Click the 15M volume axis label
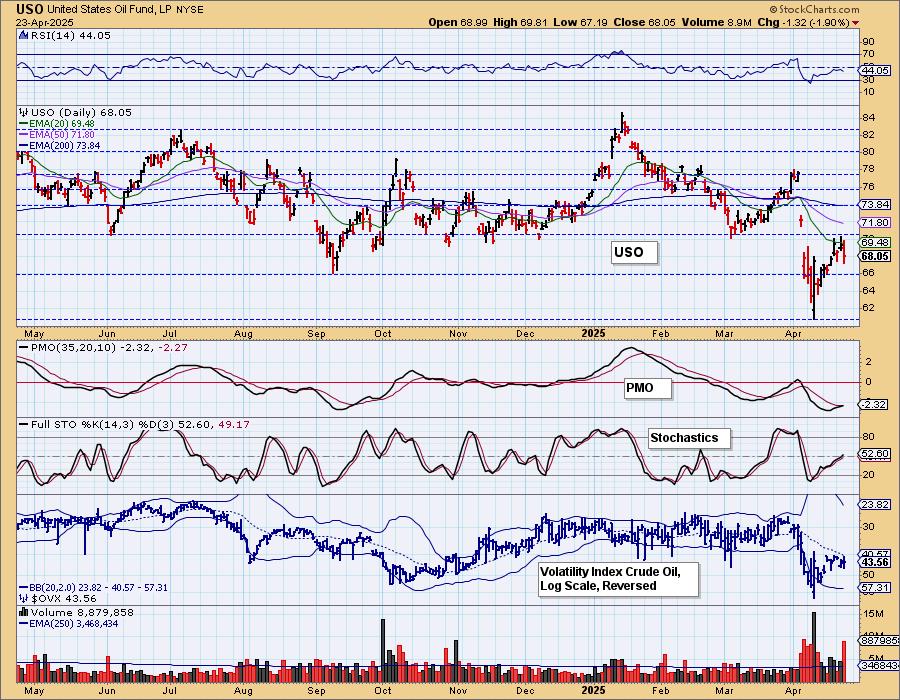This screenshot has width=900, height=700. [872, 614]
